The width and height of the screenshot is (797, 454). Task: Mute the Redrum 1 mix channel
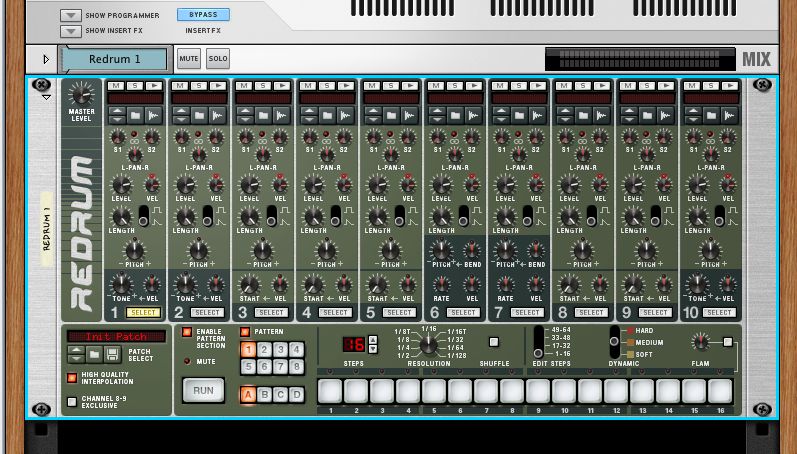pos(189,58)
